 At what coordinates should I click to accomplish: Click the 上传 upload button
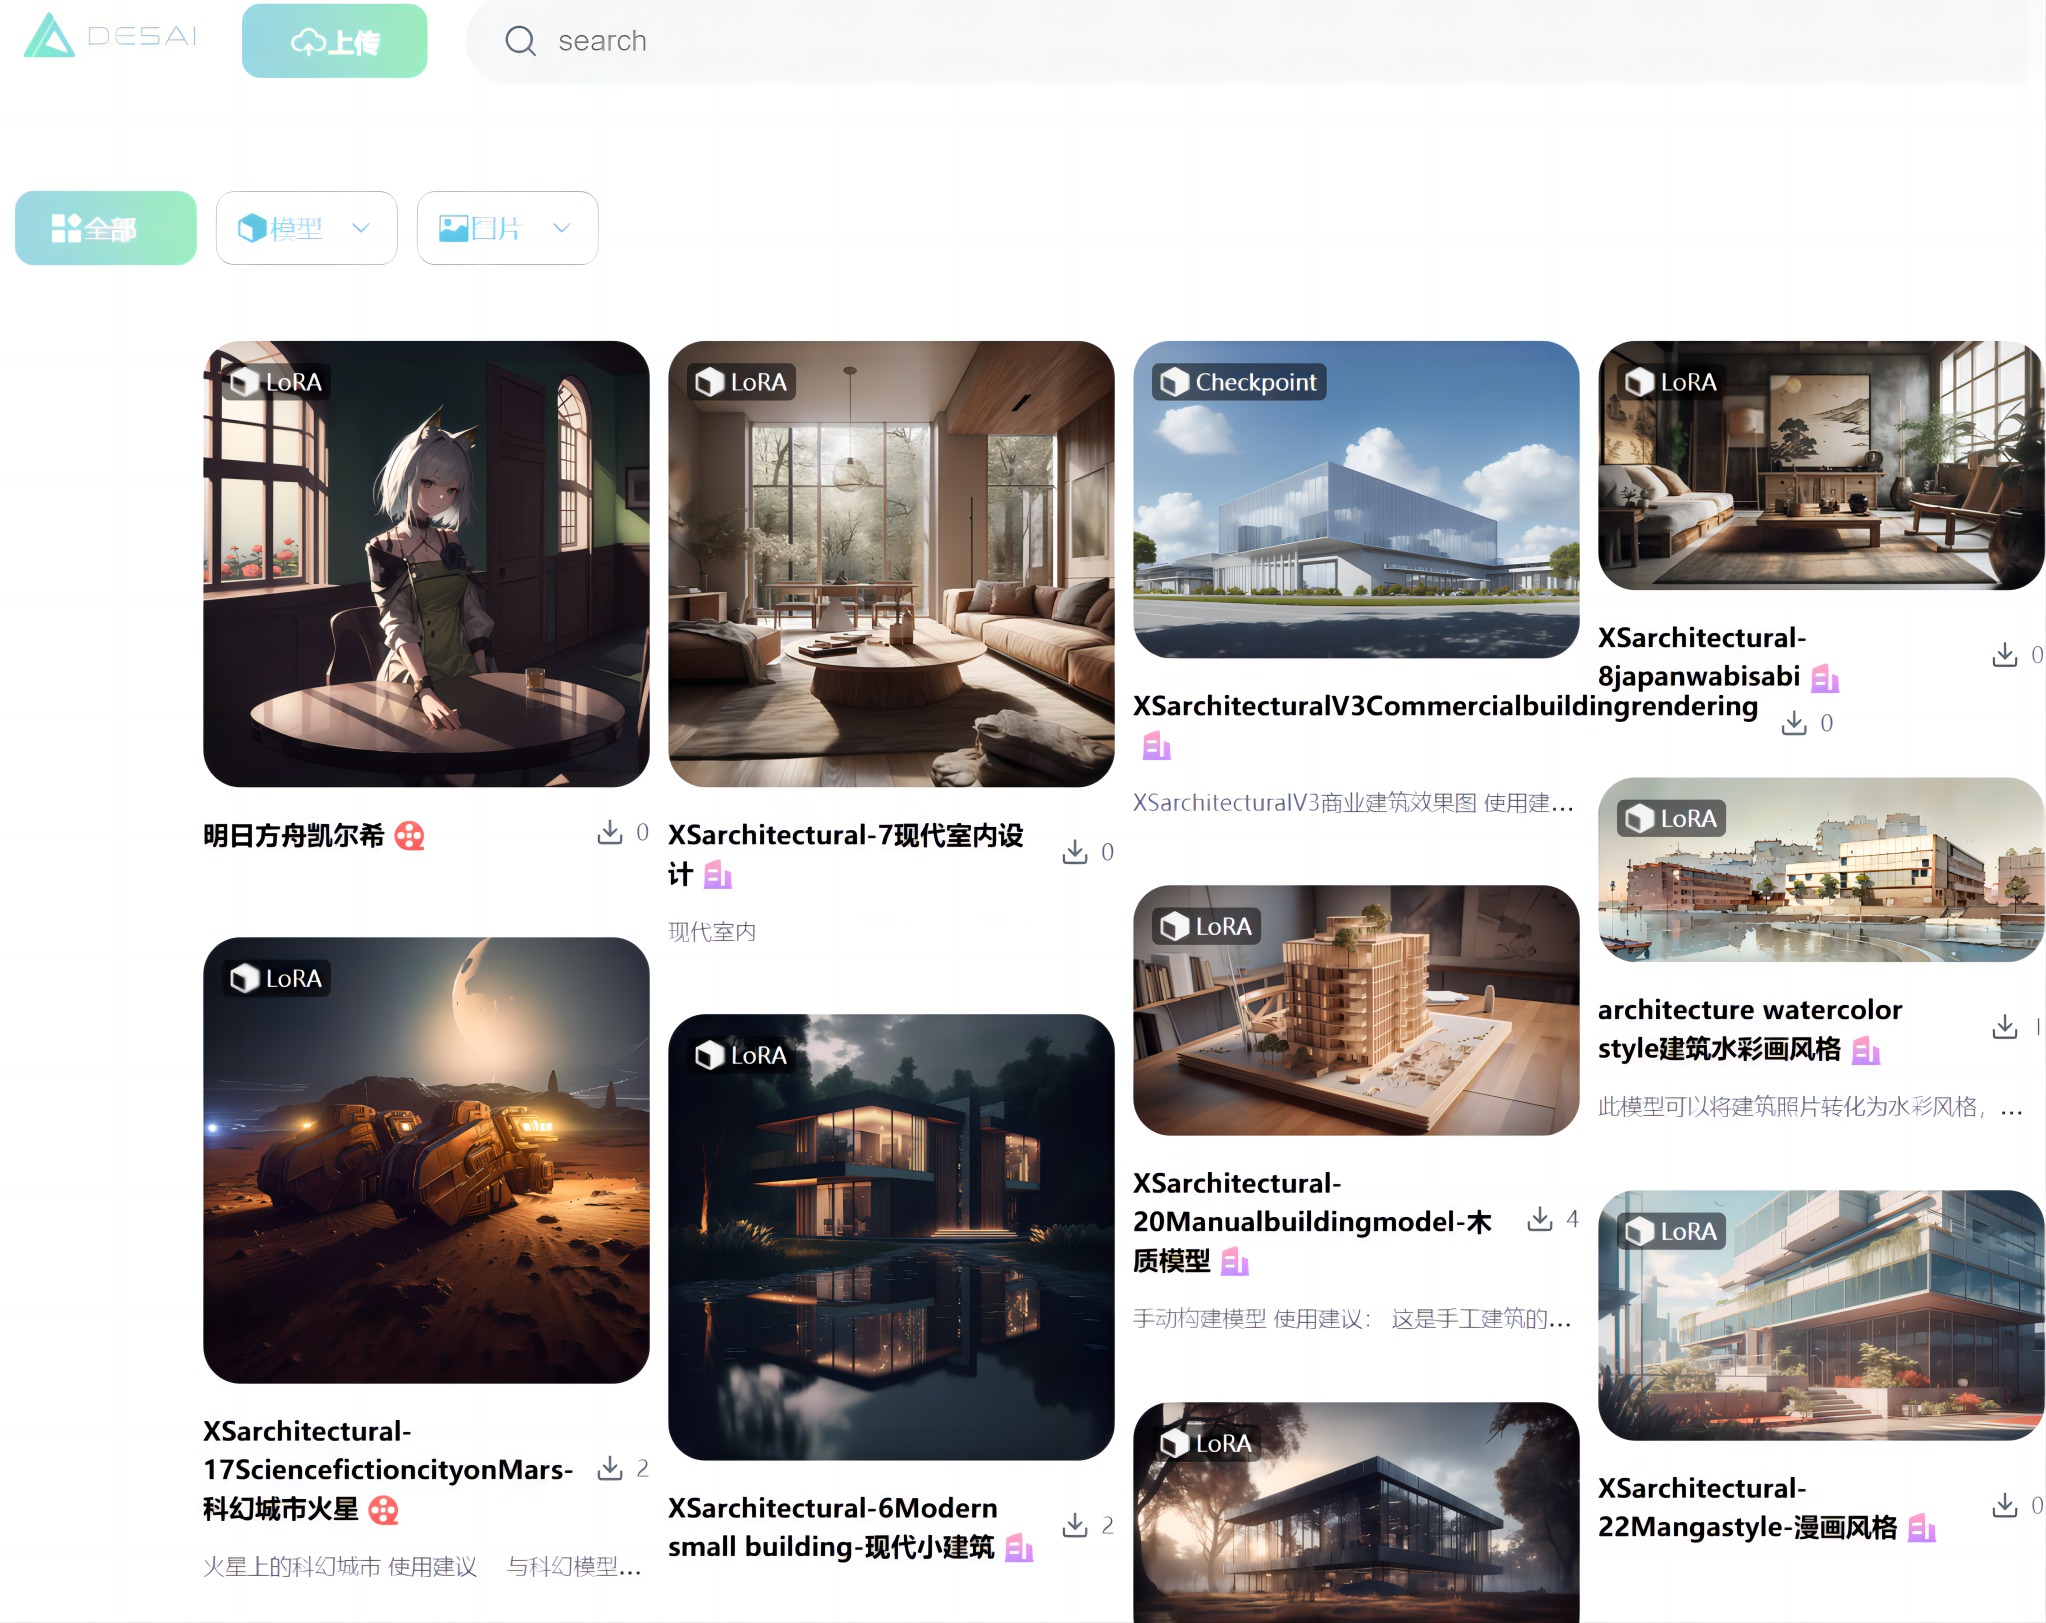334,41
